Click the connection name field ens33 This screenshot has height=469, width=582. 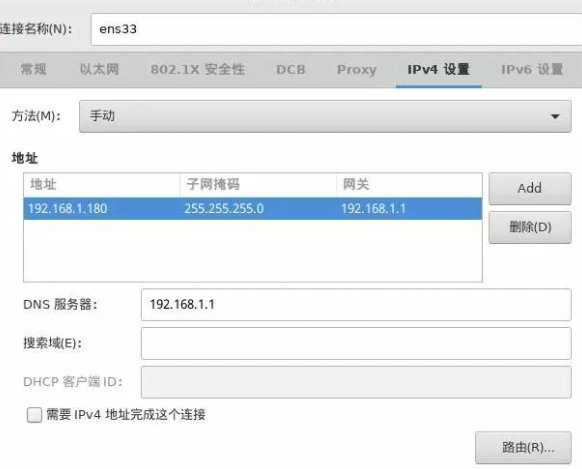336,29
